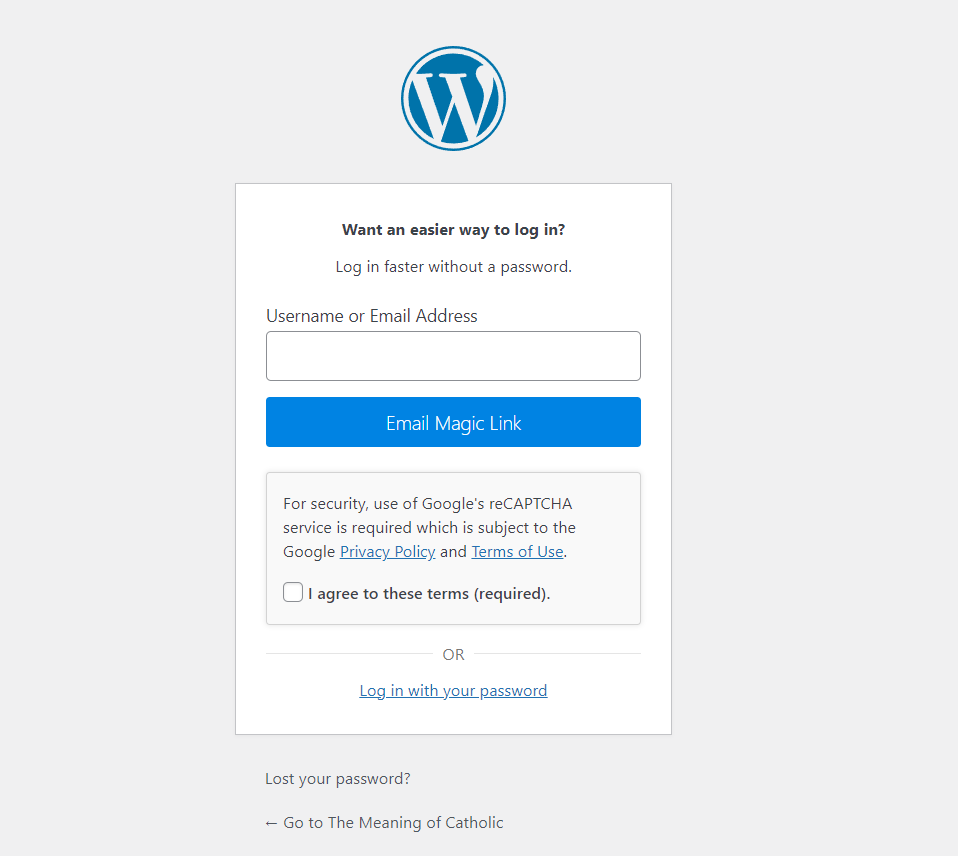Click the left arrow before Go to
The width and height of the screenshot is (958, 856).
pyautogui.click(x=271, y=824)
